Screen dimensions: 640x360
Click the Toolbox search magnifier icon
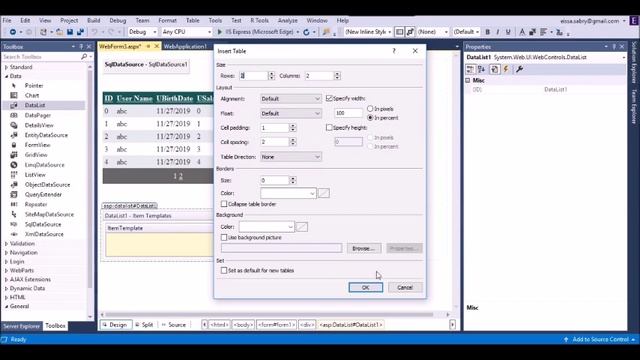[84, 57]
